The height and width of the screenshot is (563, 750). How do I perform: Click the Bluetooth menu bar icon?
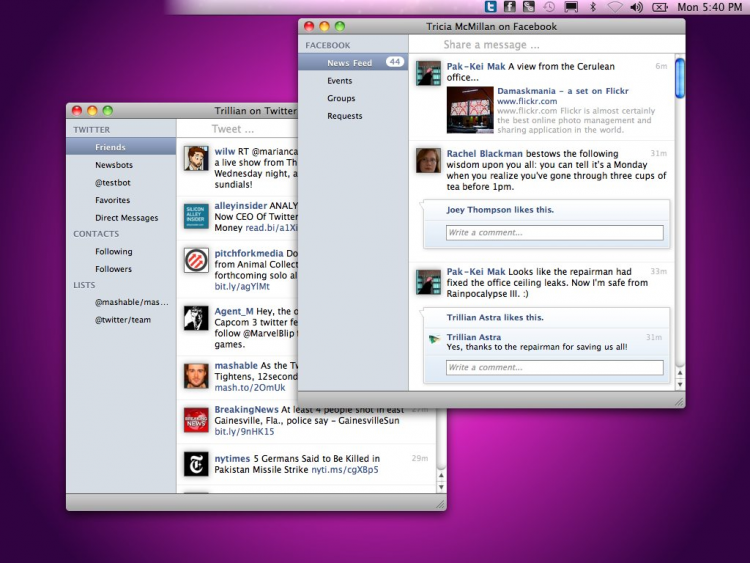click(593, 7)
